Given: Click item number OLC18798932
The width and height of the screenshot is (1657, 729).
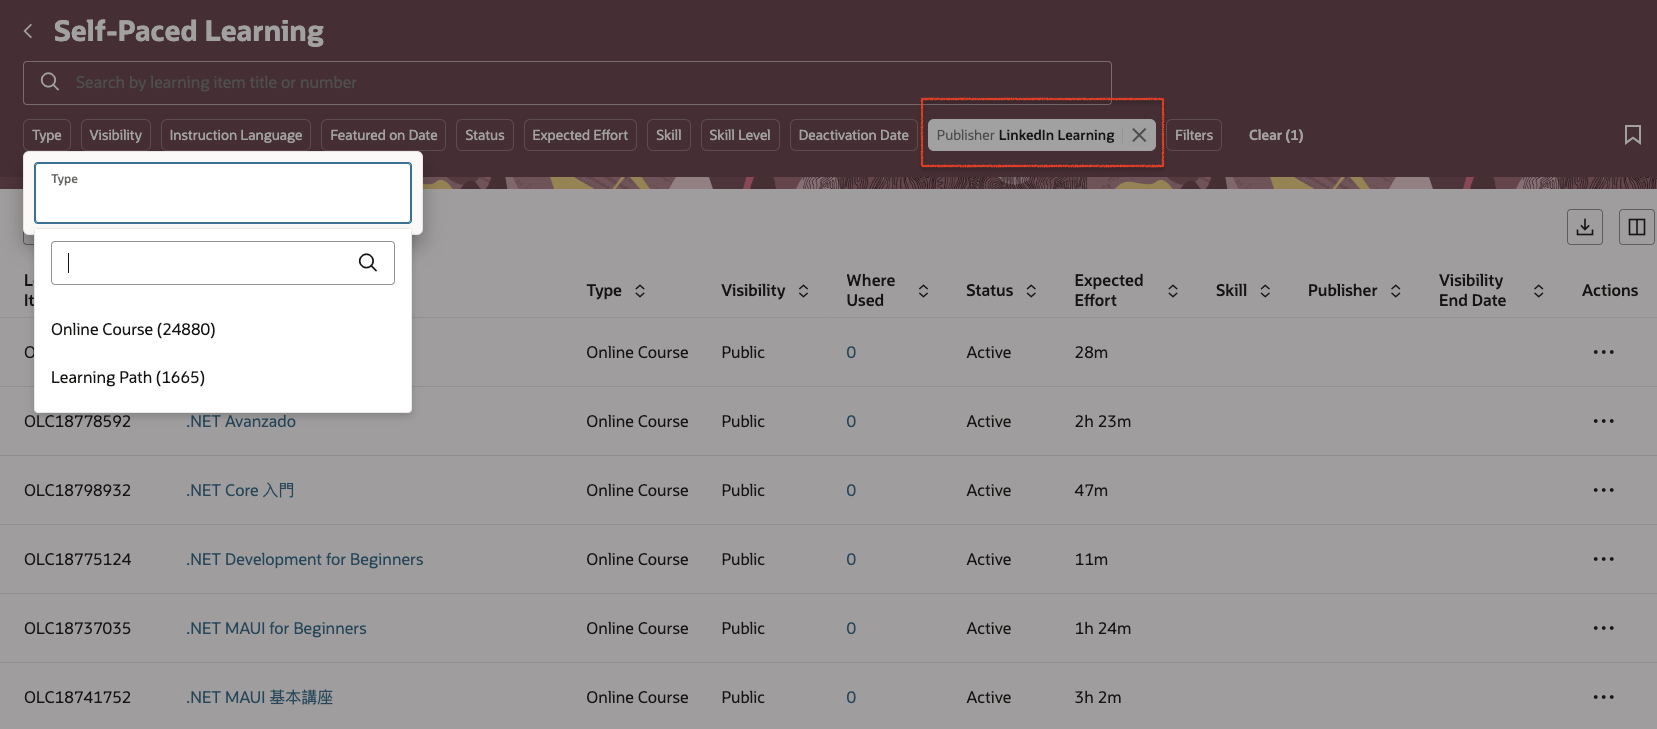Looking at the screenshot, I should tap(78, 490).
